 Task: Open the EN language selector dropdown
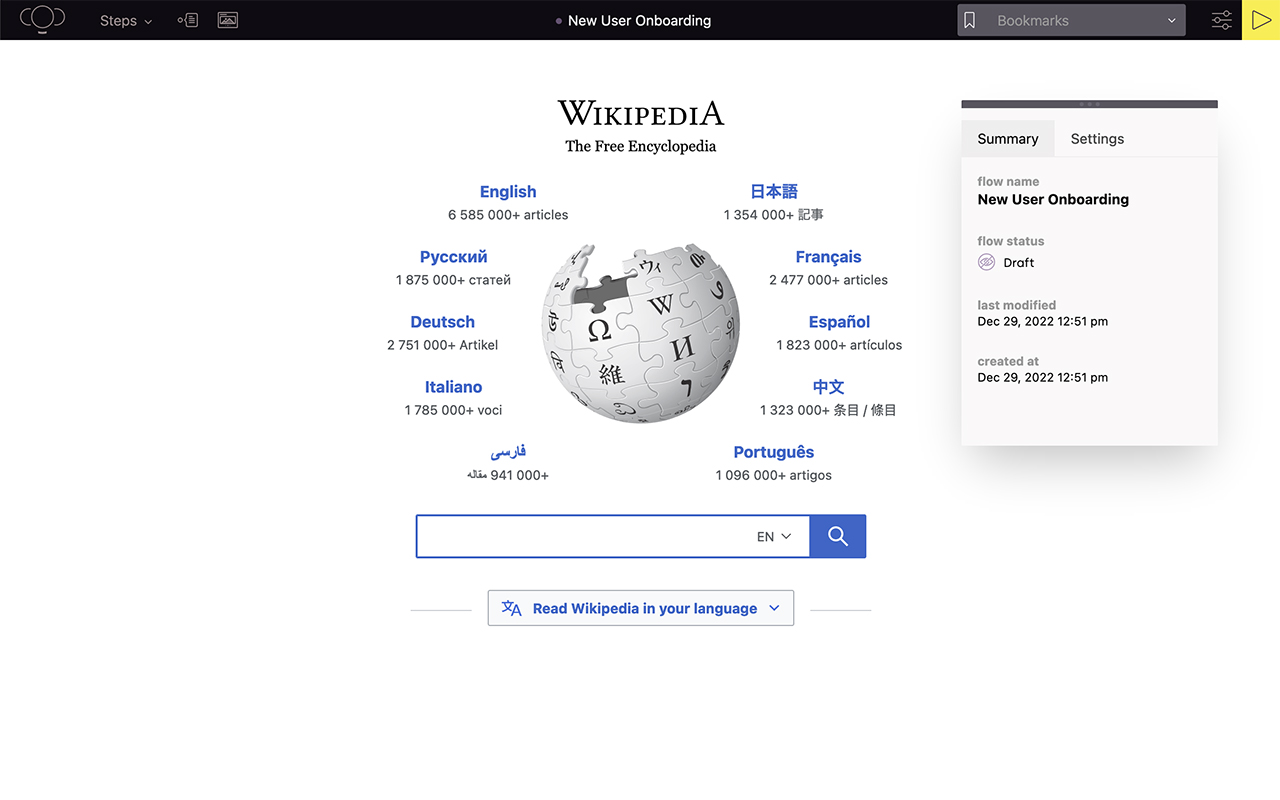774,536
